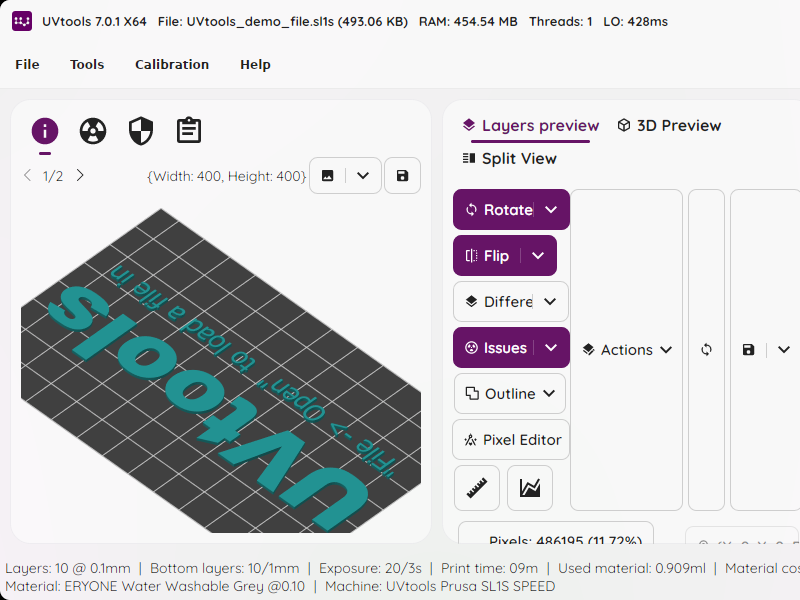Open the Information tab icon
The height and width of the screenshot is (600, 800).
(45, 131)
